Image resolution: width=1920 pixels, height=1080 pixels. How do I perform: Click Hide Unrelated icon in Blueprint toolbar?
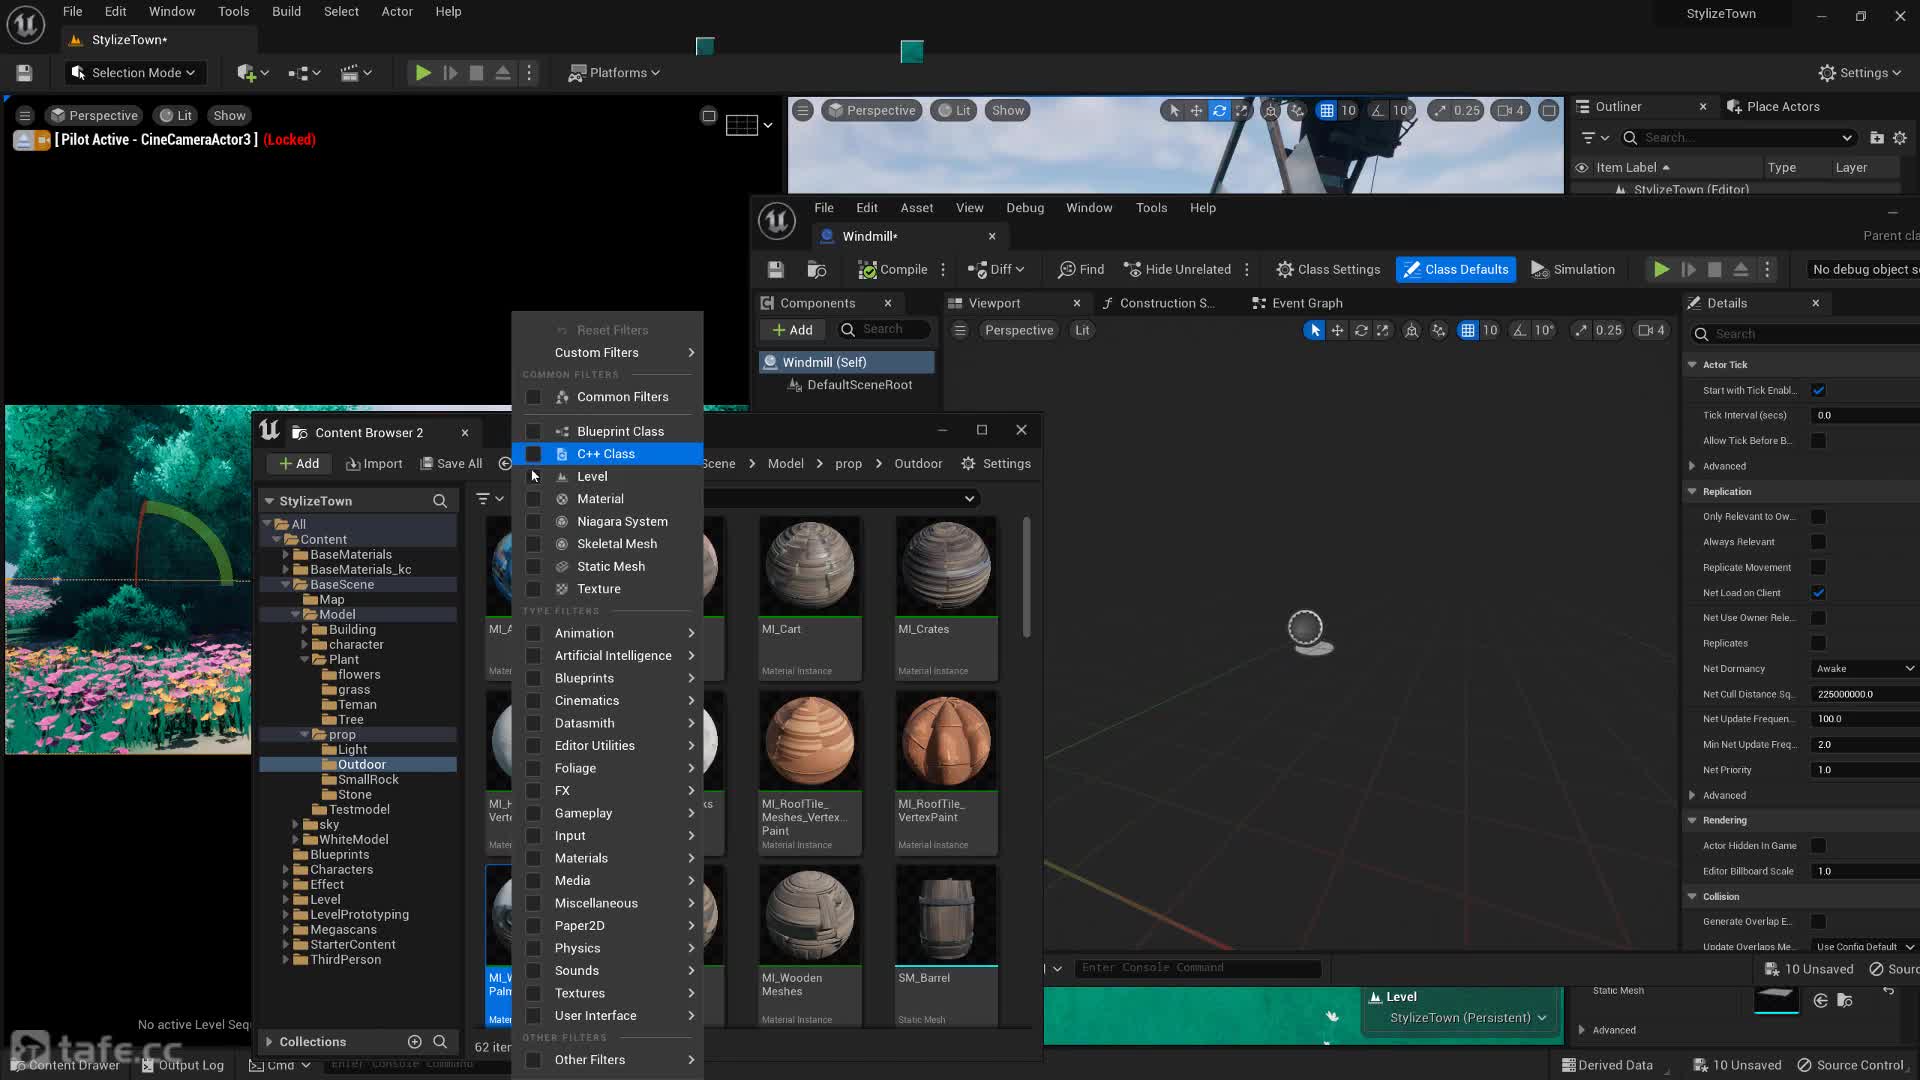(x=1133, y=270)
